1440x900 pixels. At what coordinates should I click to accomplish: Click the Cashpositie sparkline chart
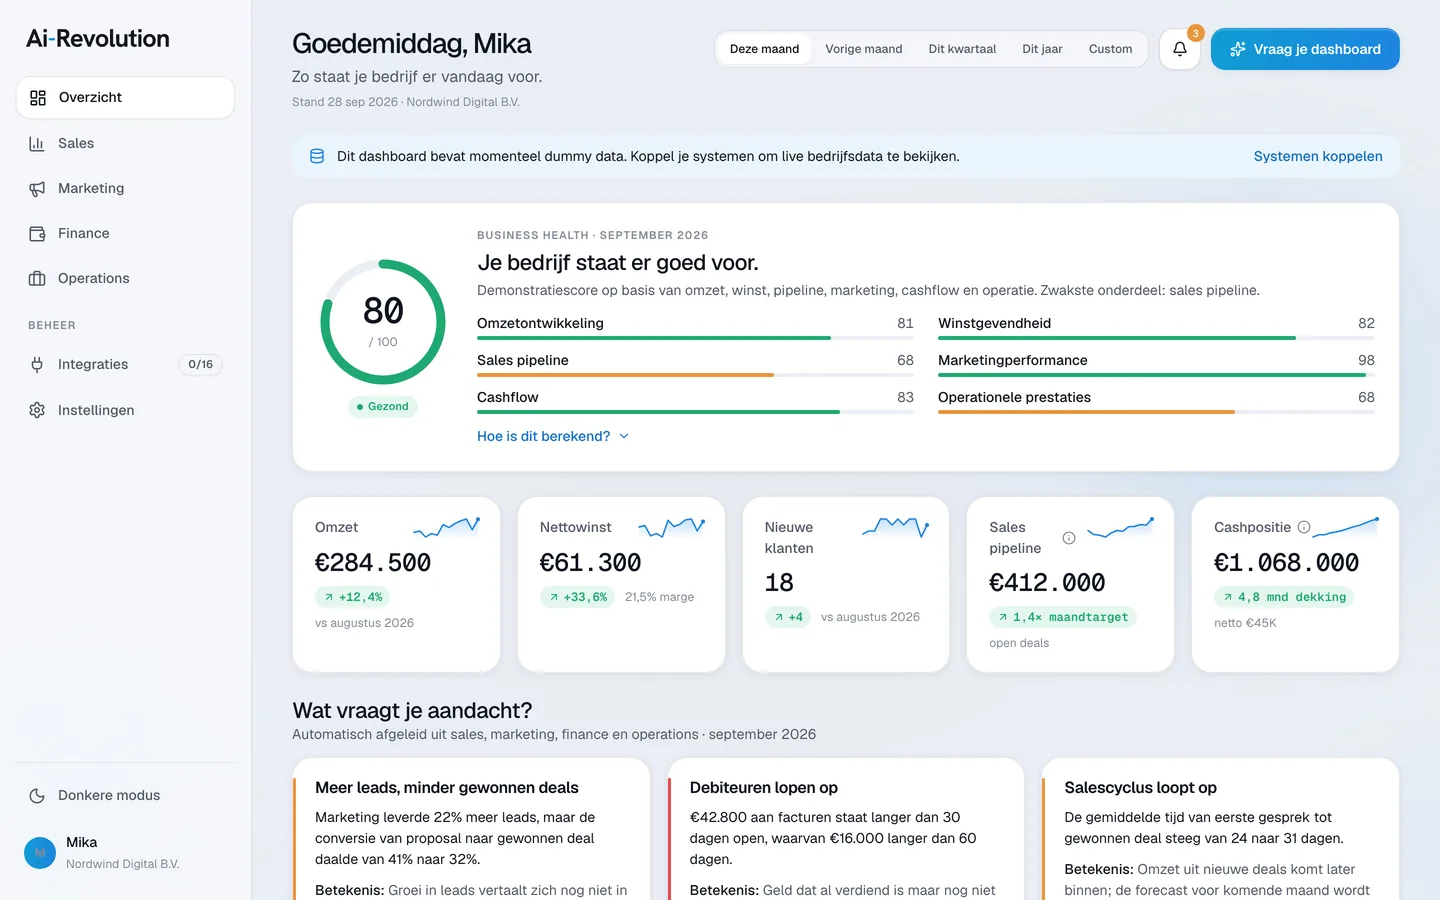click(x=1346, y=527)
